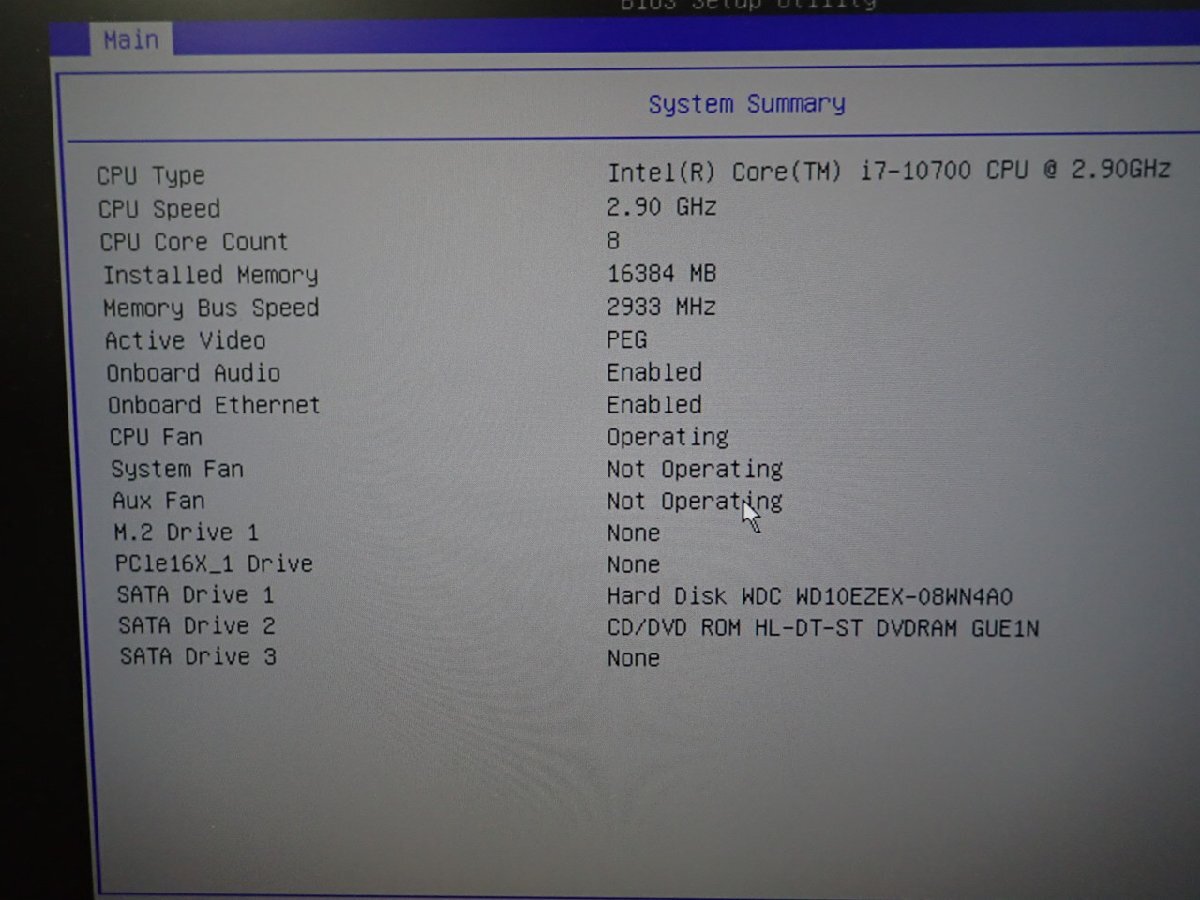Select the CPU Speed 2.90 GHz value
The height and width of the screenshot is (900, 1200).
(x=661, y=207)
